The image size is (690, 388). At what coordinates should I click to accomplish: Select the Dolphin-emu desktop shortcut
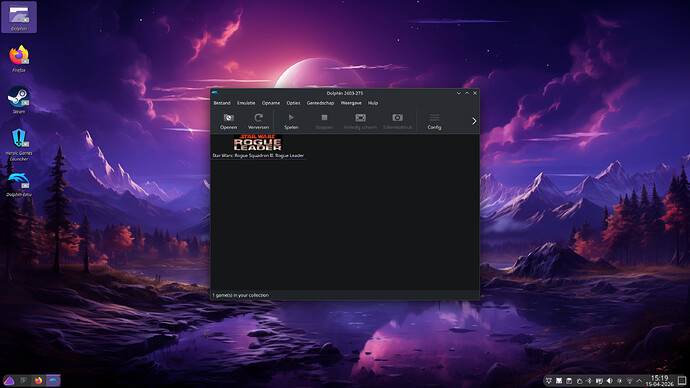[18, 185]
